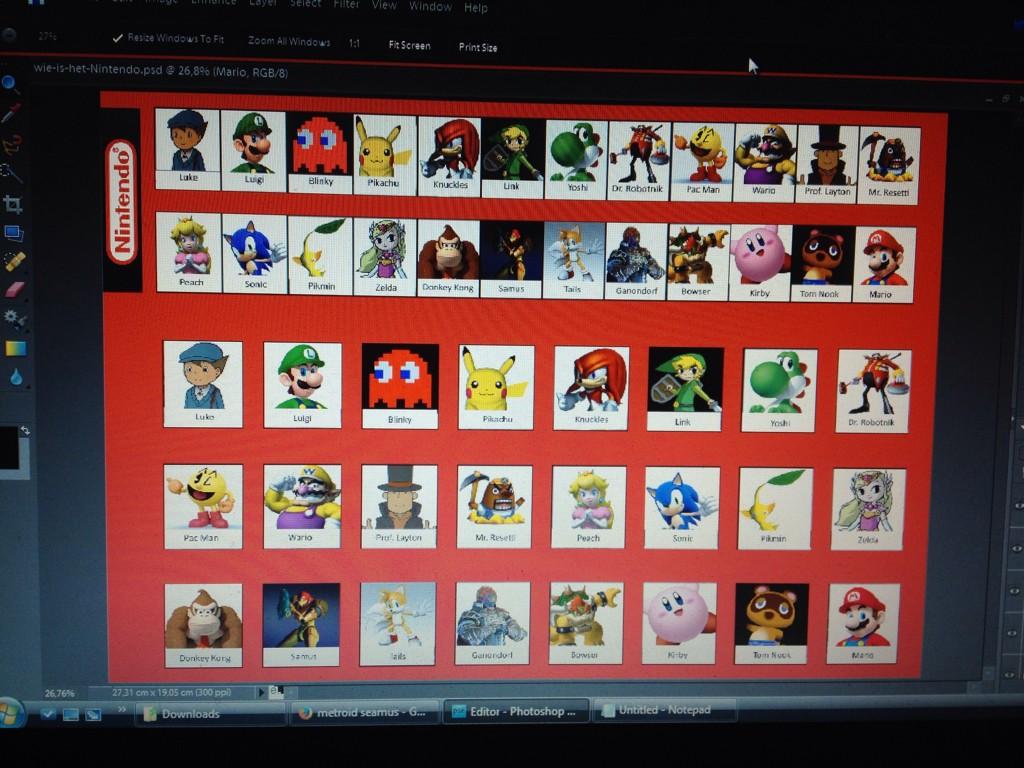The width and height of the screenshot is (1024, 768).
Task: Click the Windows Start orb
Action: click(x=11, y=712)
